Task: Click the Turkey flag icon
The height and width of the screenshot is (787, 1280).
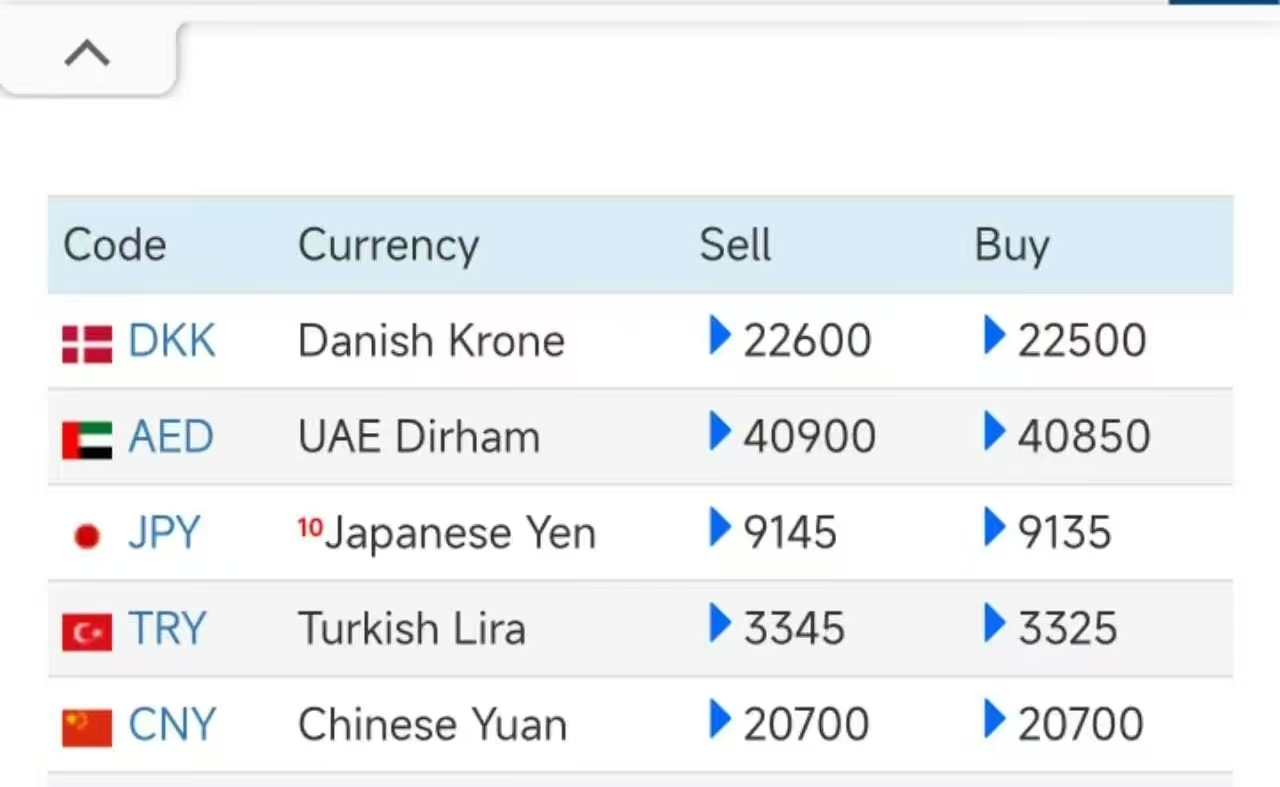Action: [x=87, y=632]
